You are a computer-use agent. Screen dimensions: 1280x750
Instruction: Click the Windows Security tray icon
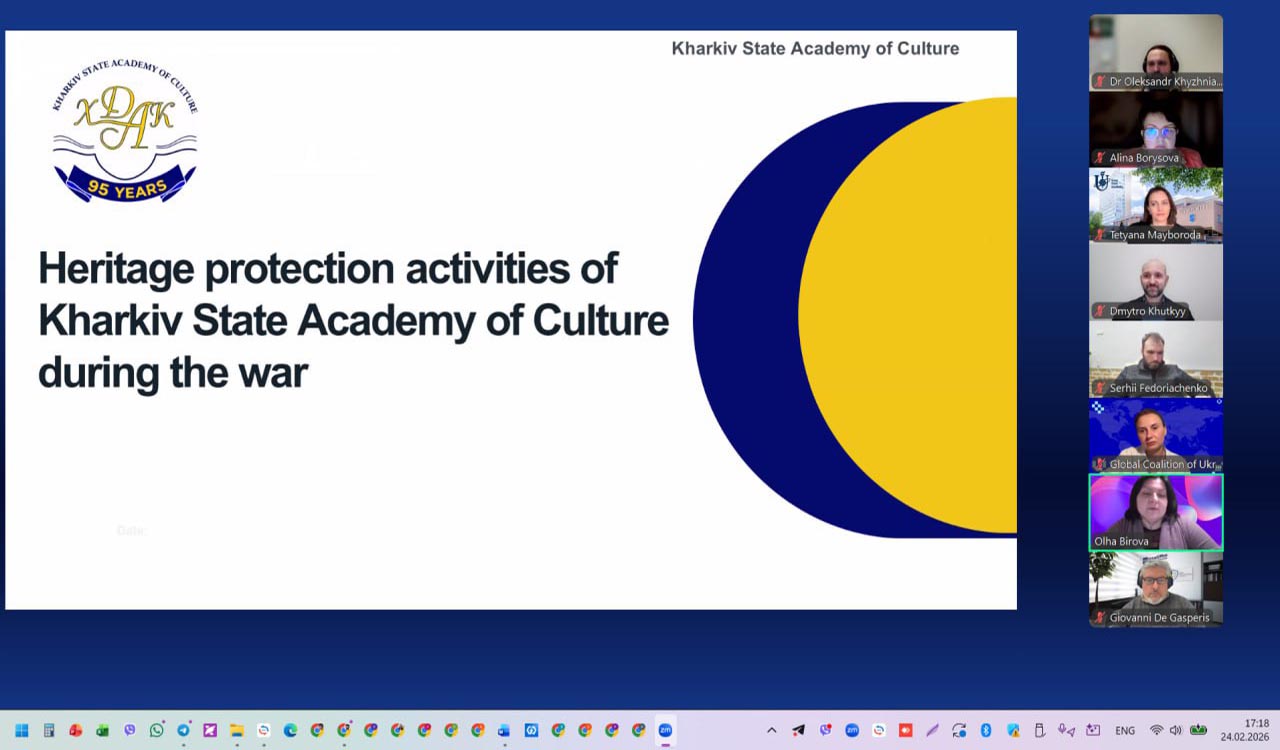coord(1012,730)
